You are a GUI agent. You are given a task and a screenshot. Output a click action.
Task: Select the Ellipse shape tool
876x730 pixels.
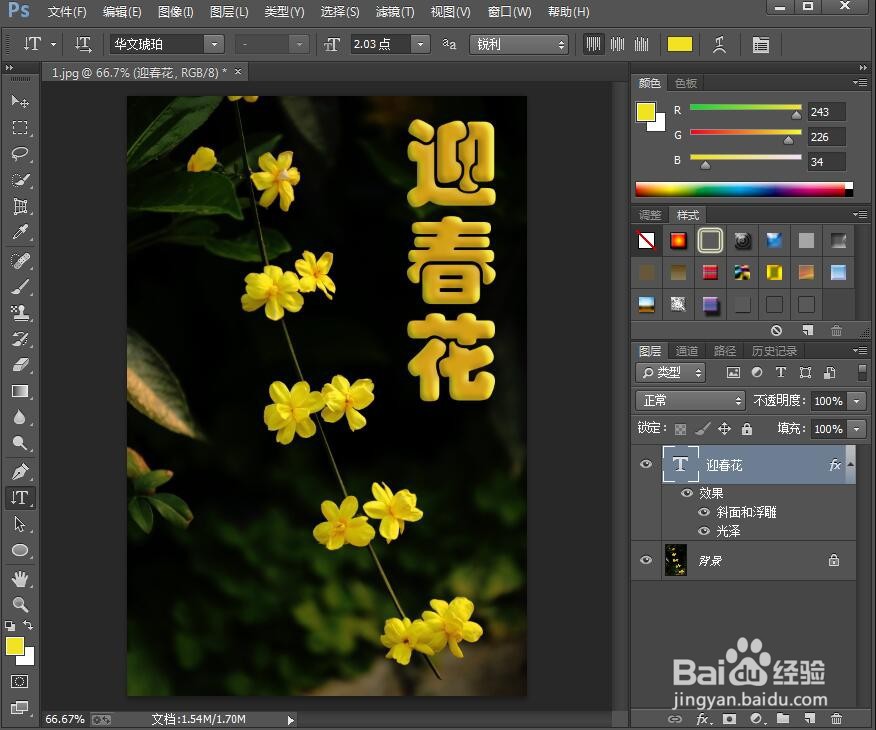click(20, 550)
